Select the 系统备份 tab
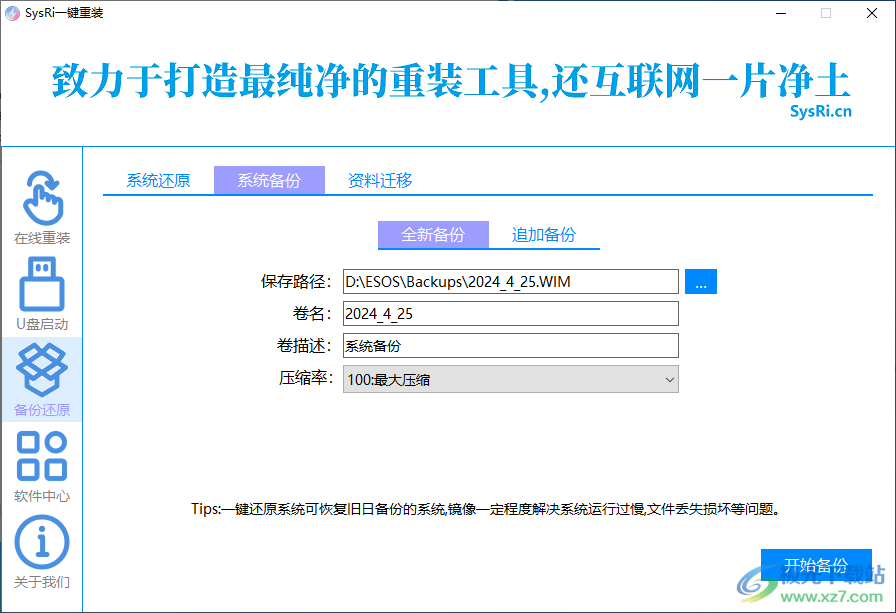Image resolution: width=896 pixels, height=613 pixels. (x=269, y=180)
